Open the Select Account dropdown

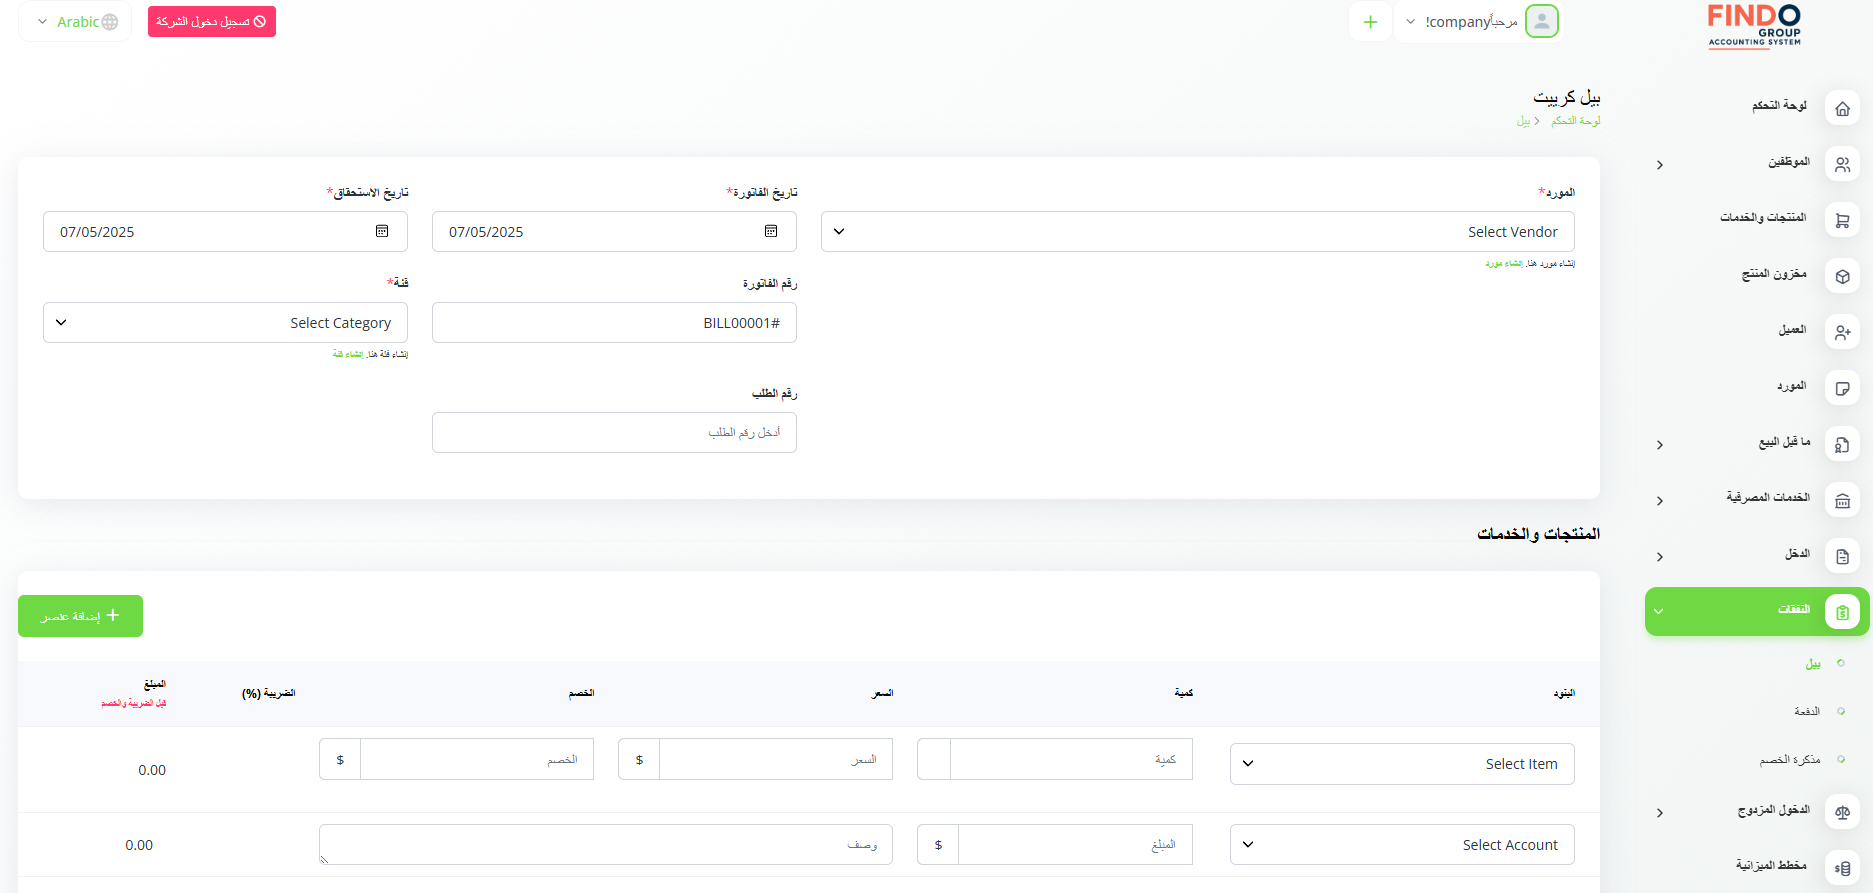[1401, 845]
